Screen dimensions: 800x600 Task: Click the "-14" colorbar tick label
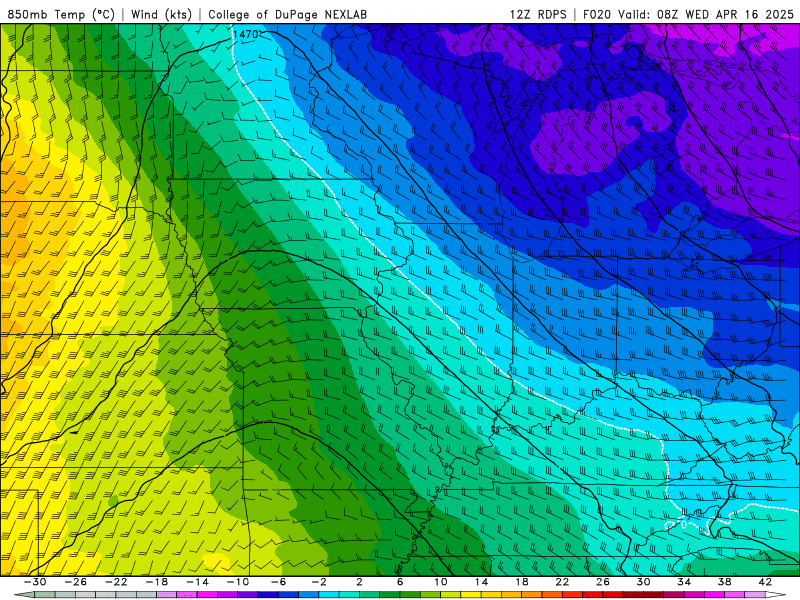point(197,582)
